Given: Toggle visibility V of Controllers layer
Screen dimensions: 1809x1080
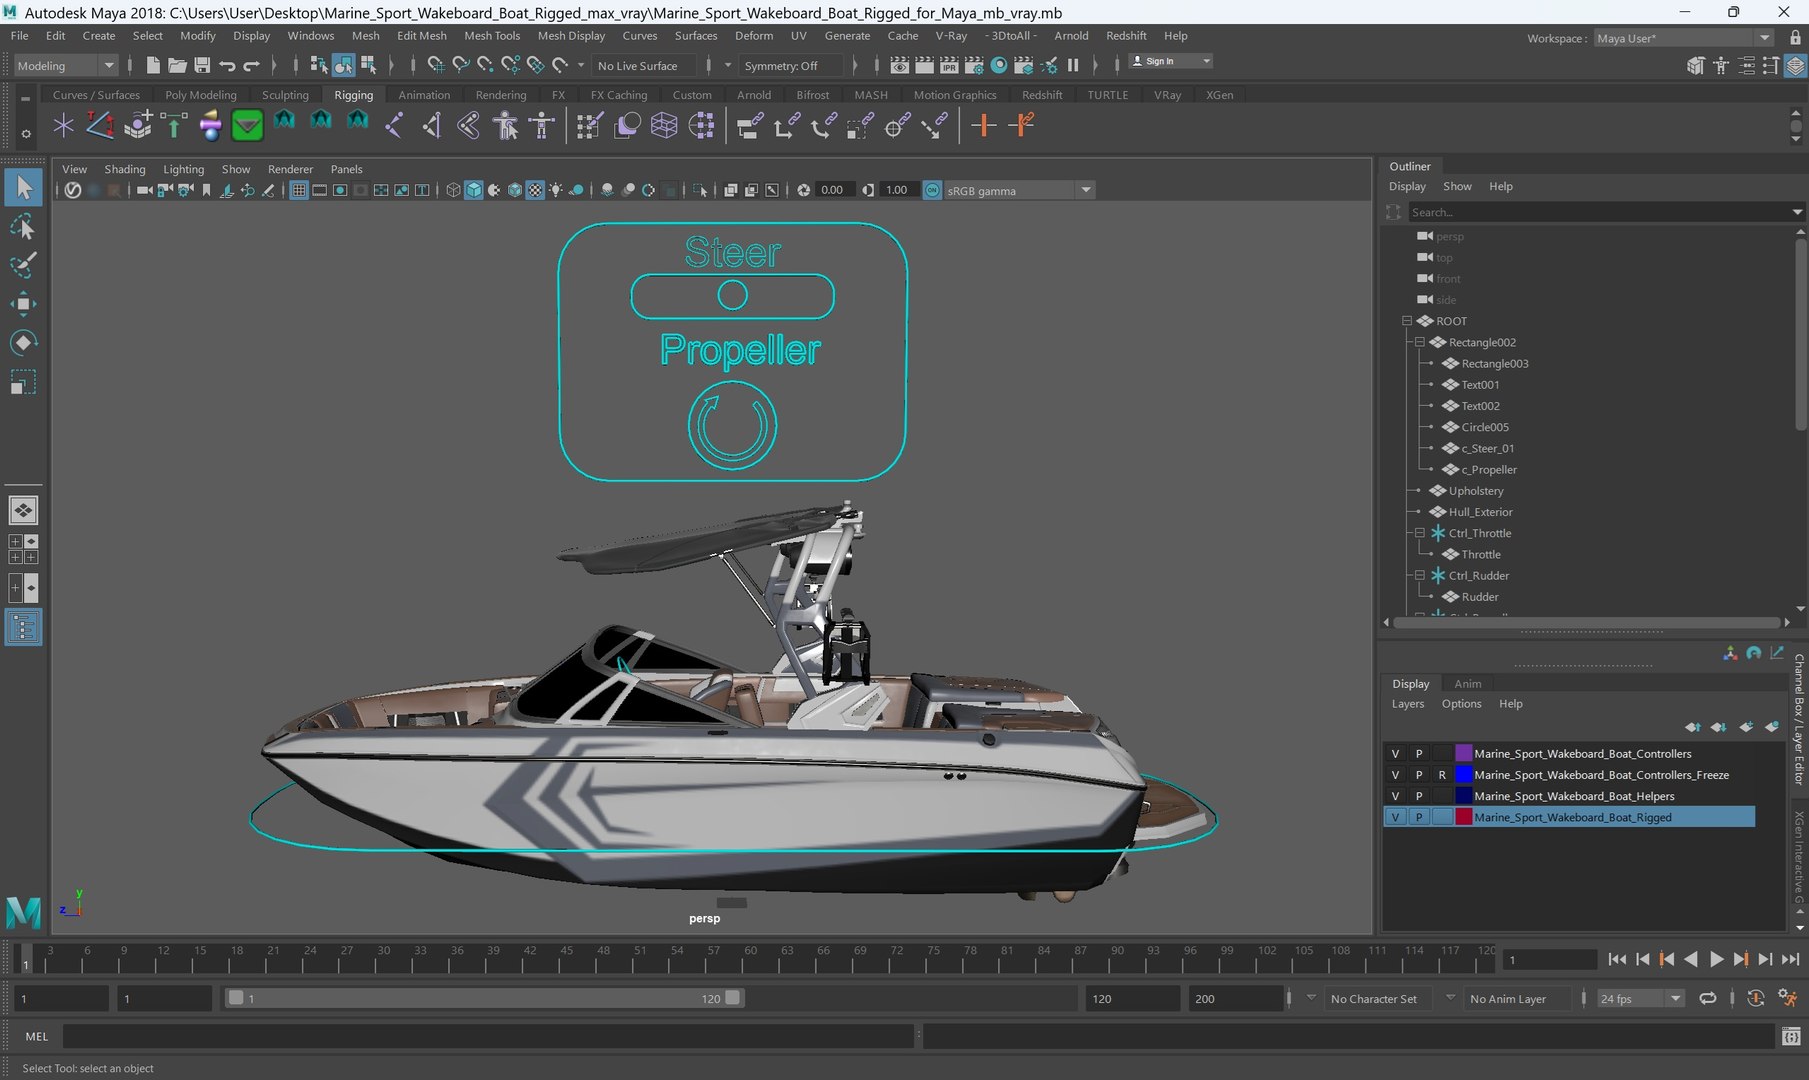Looking at the screenshot, I should (x=1395, y=754).
